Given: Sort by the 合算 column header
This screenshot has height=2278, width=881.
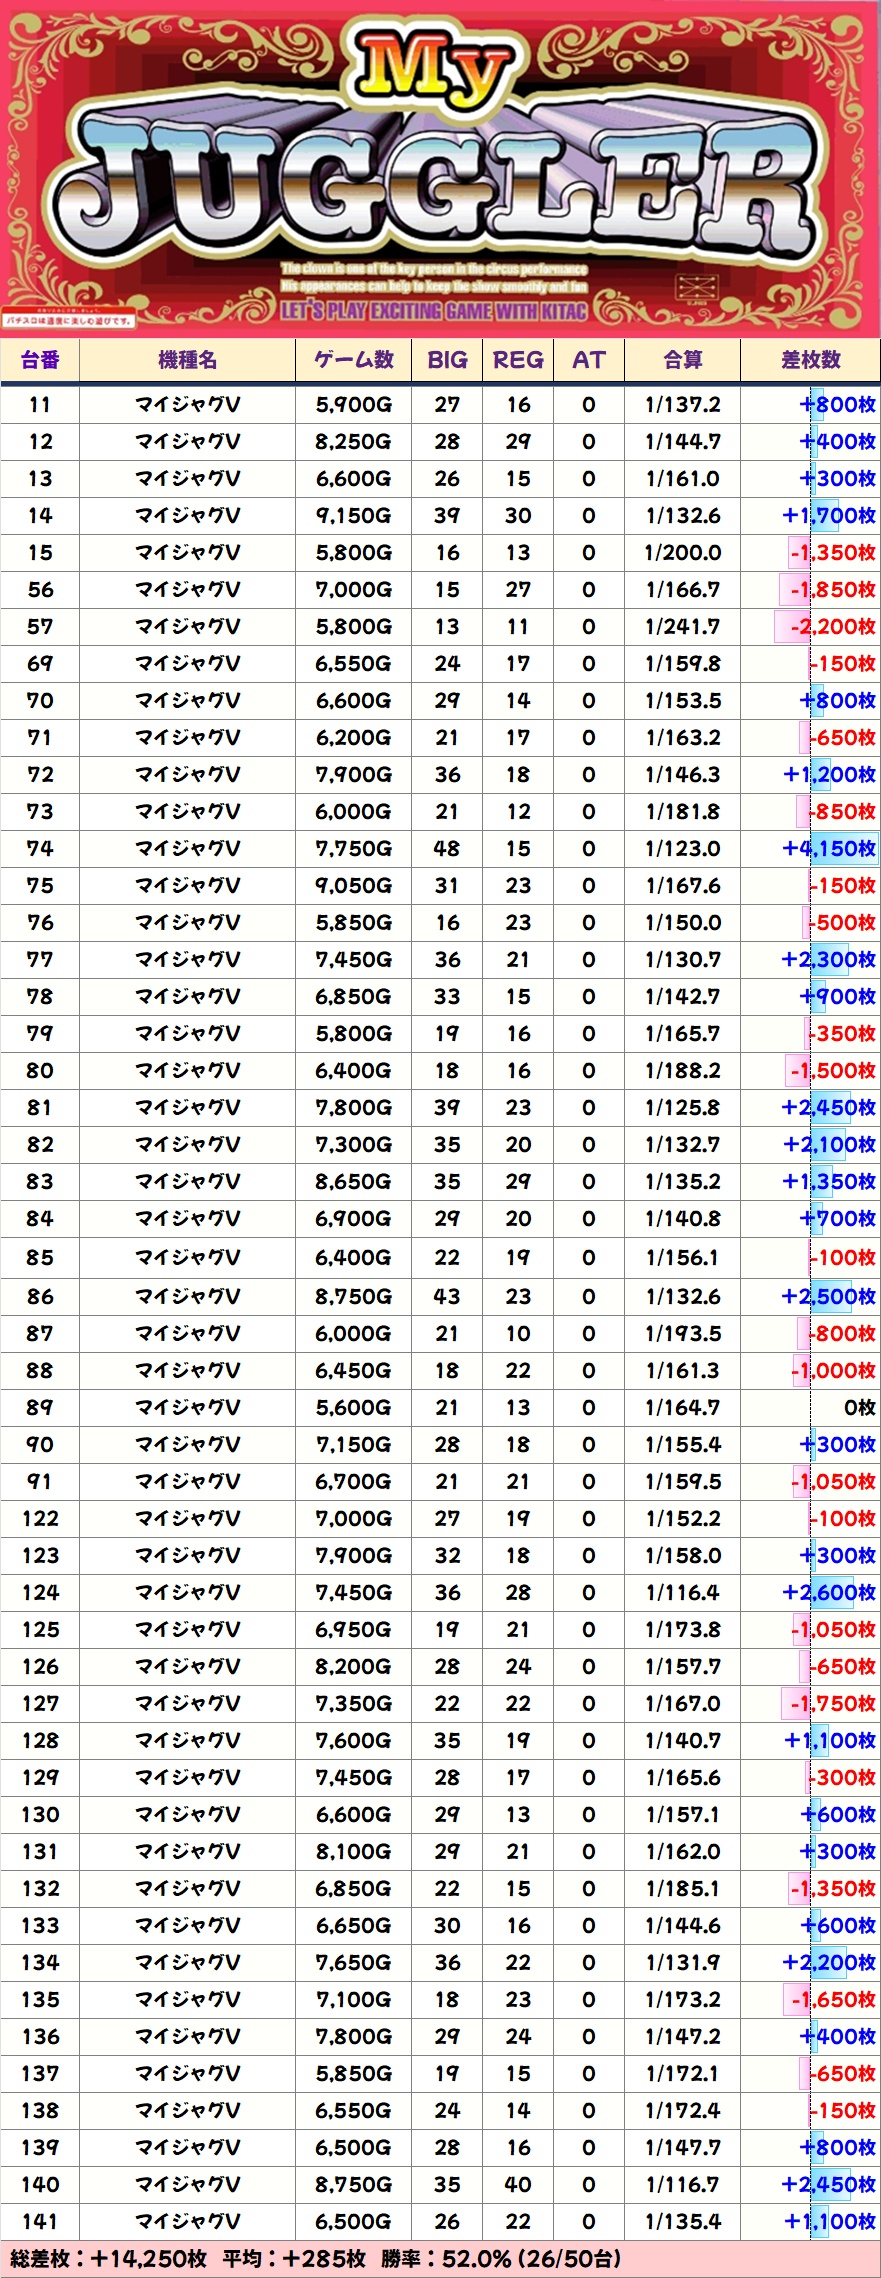Looking at the screenshot, I should click(682, 360).
